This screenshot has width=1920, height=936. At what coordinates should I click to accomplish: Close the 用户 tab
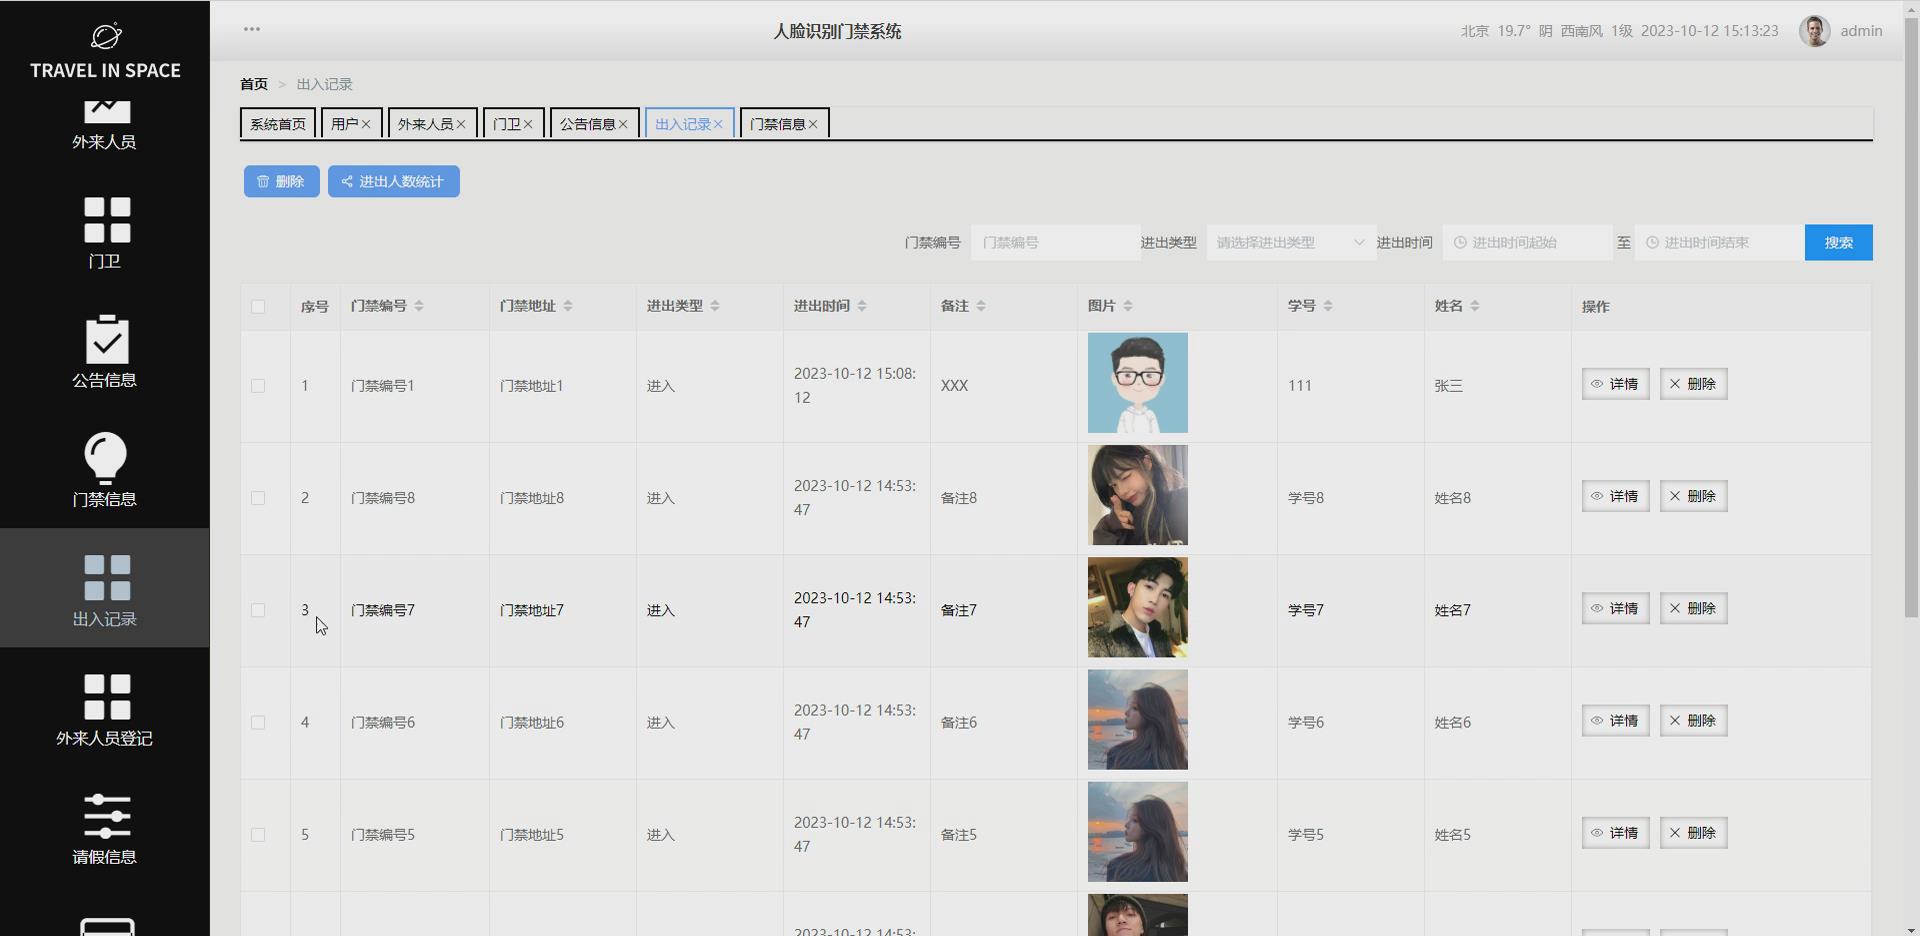[366, 124]
